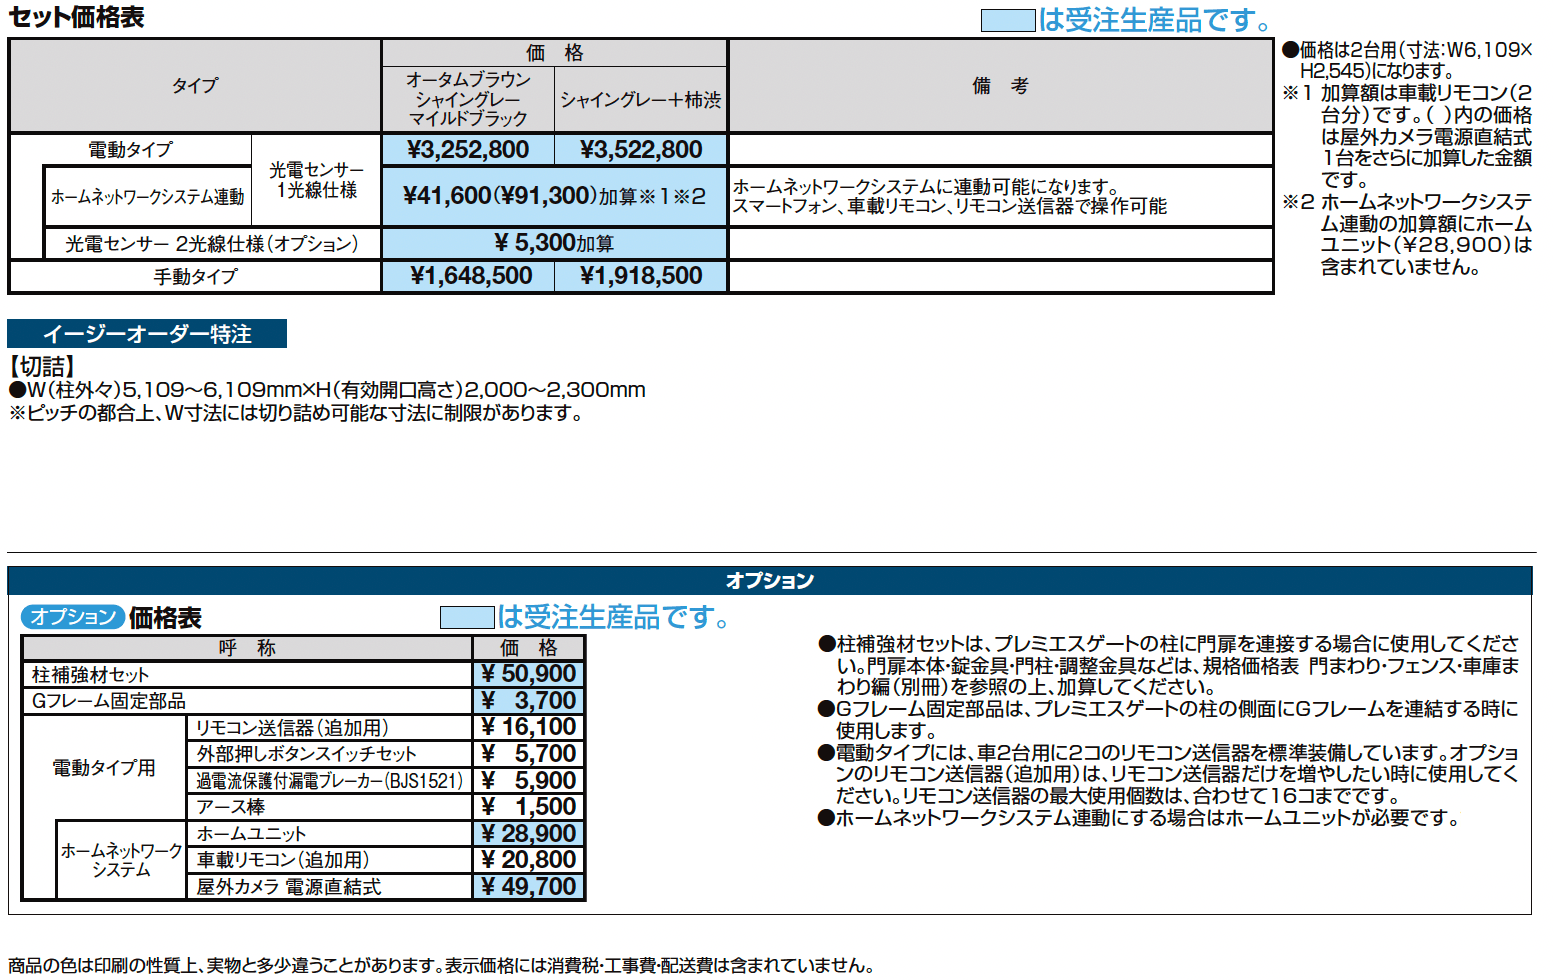Click the イージーオーダー特注 button
The height and width of the screenshot is (980, 1554).
[146, 335]
